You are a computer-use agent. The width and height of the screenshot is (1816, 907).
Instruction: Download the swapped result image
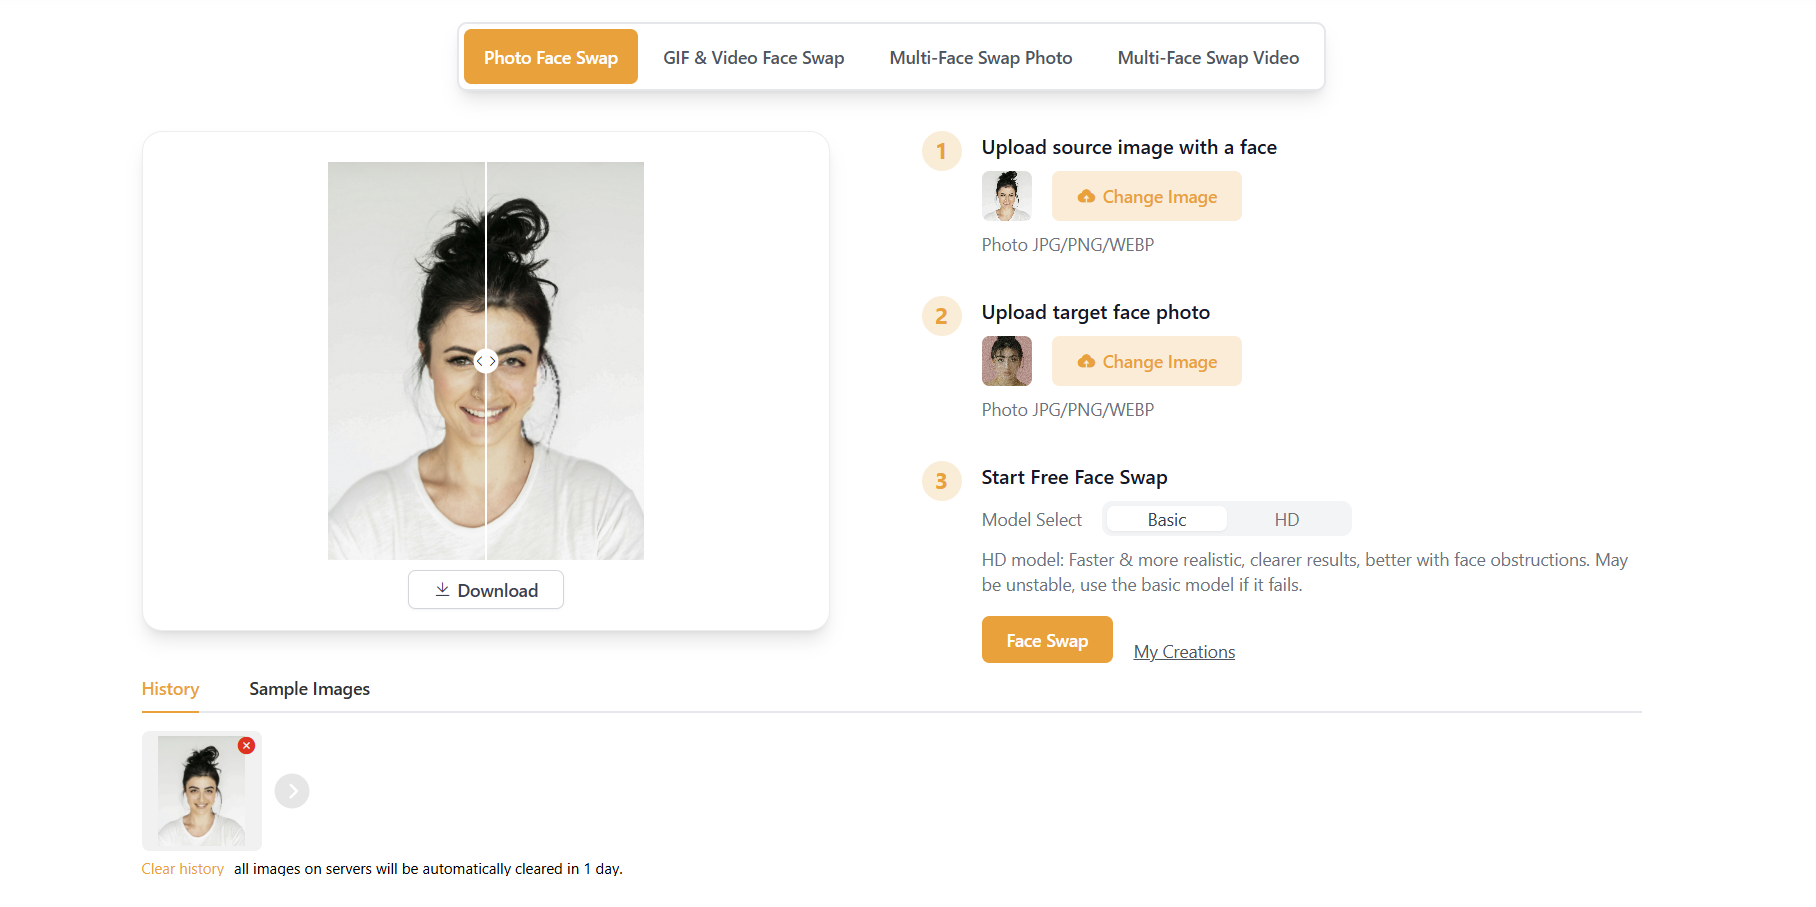pyautogui.click(x=486, y=590)
